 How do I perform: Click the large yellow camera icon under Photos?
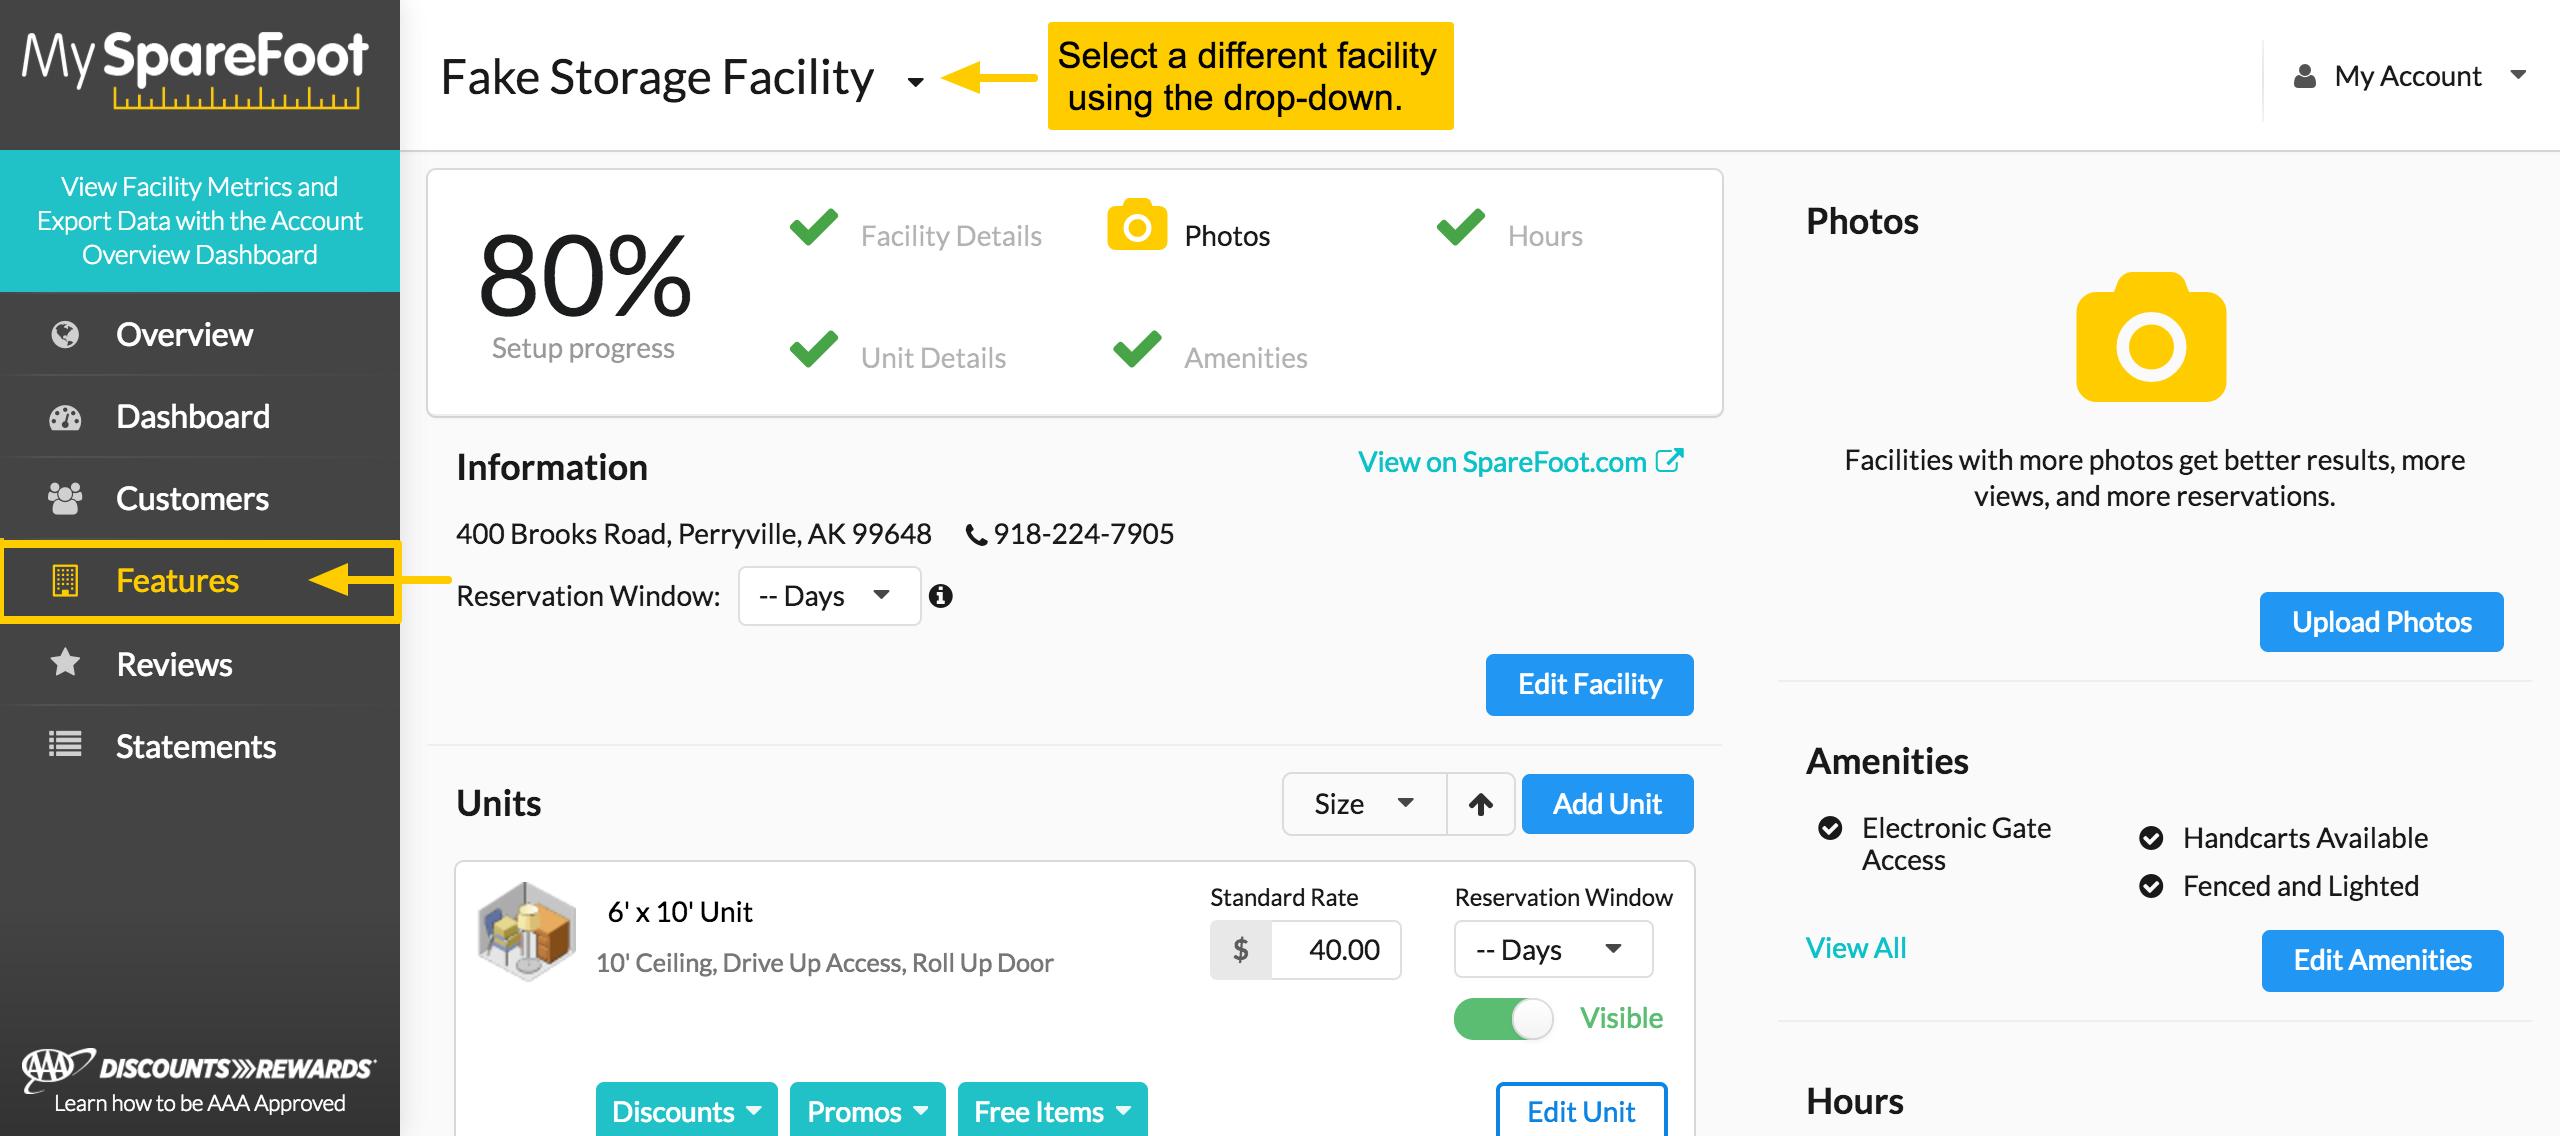pyautogui.click(x=2151, y=337)
